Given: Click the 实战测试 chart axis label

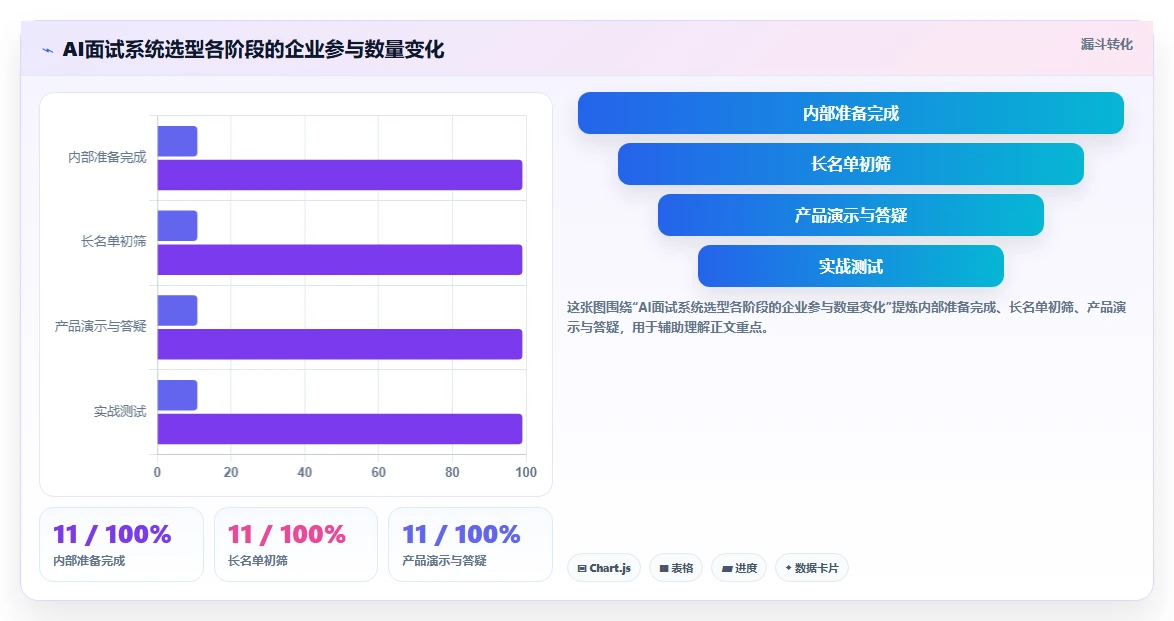Looking at the screenshot, I should (120, 411).
